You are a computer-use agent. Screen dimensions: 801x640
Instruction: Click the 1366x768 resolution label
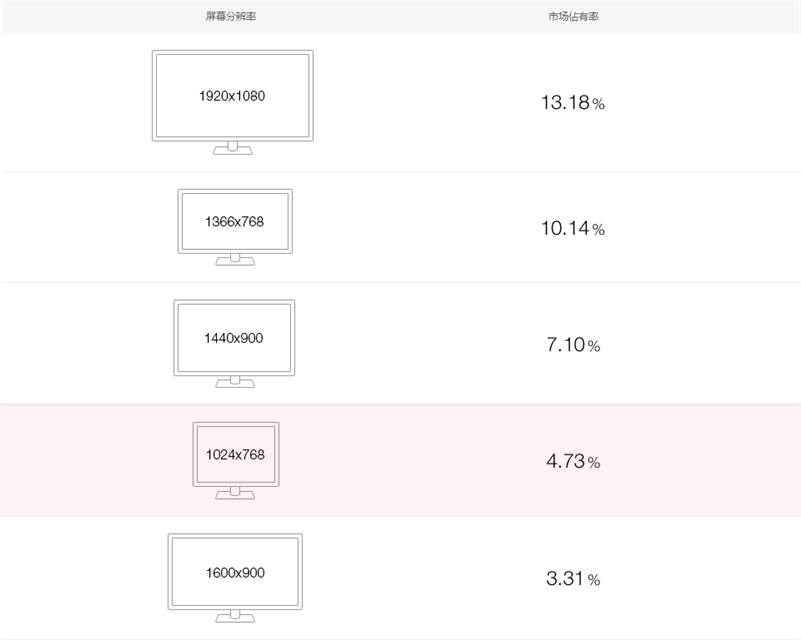tap(234, 221)
